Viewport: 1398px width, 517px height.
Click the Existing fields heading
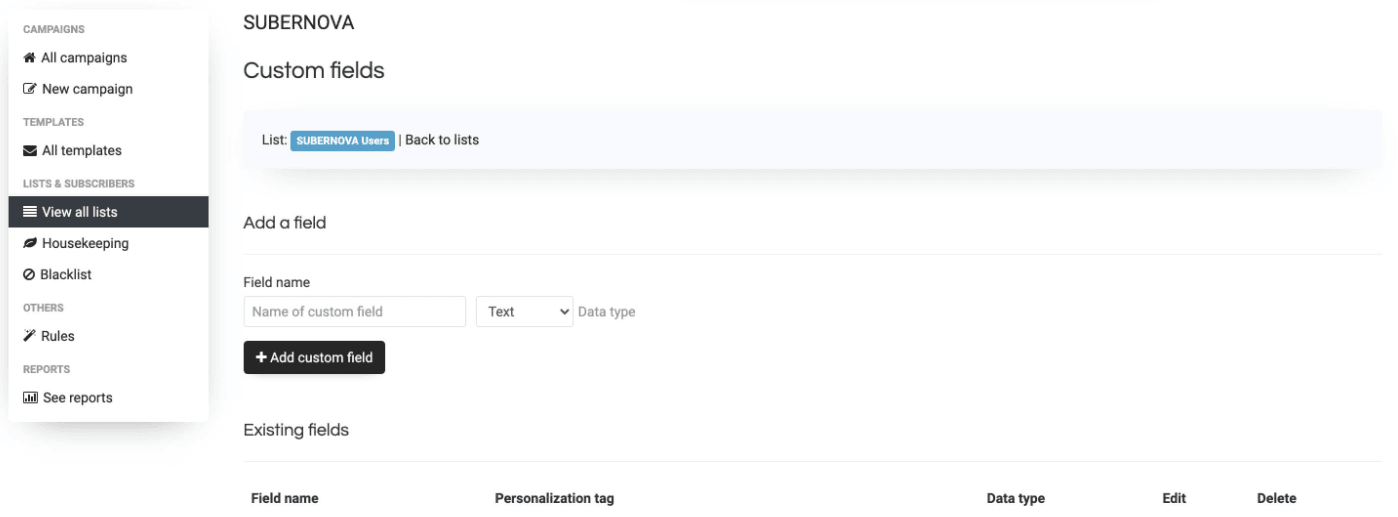coord(296,430)
